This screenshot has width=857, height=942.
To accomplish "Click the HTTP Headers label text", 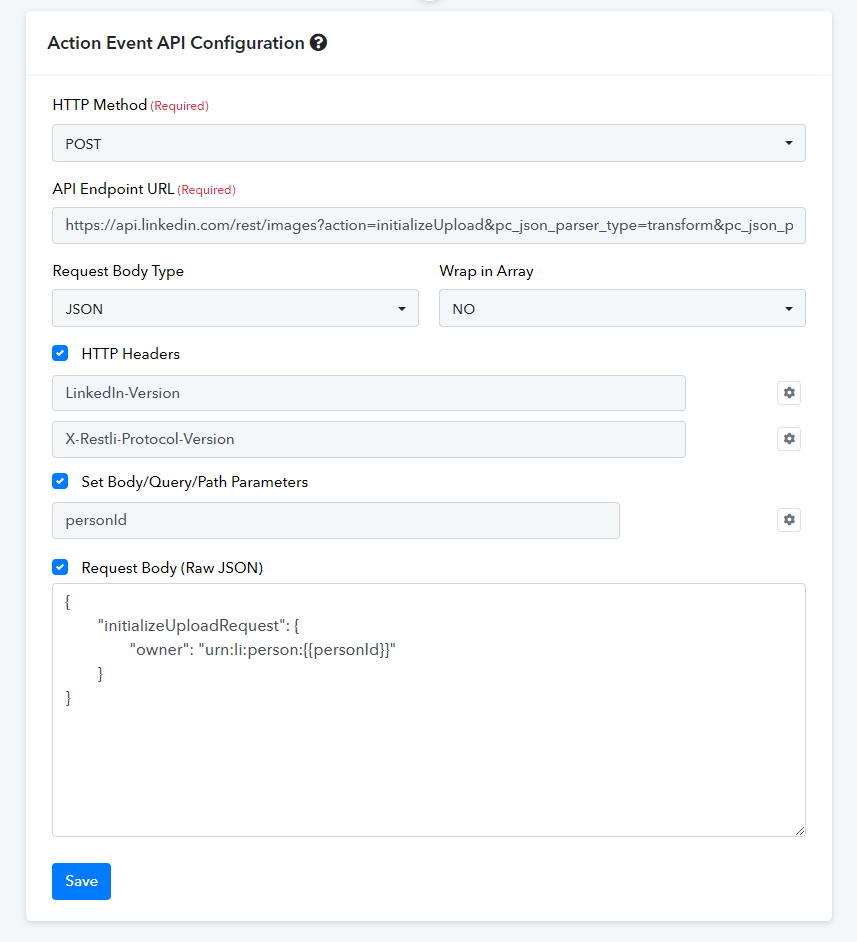I will tap(130, 354).
